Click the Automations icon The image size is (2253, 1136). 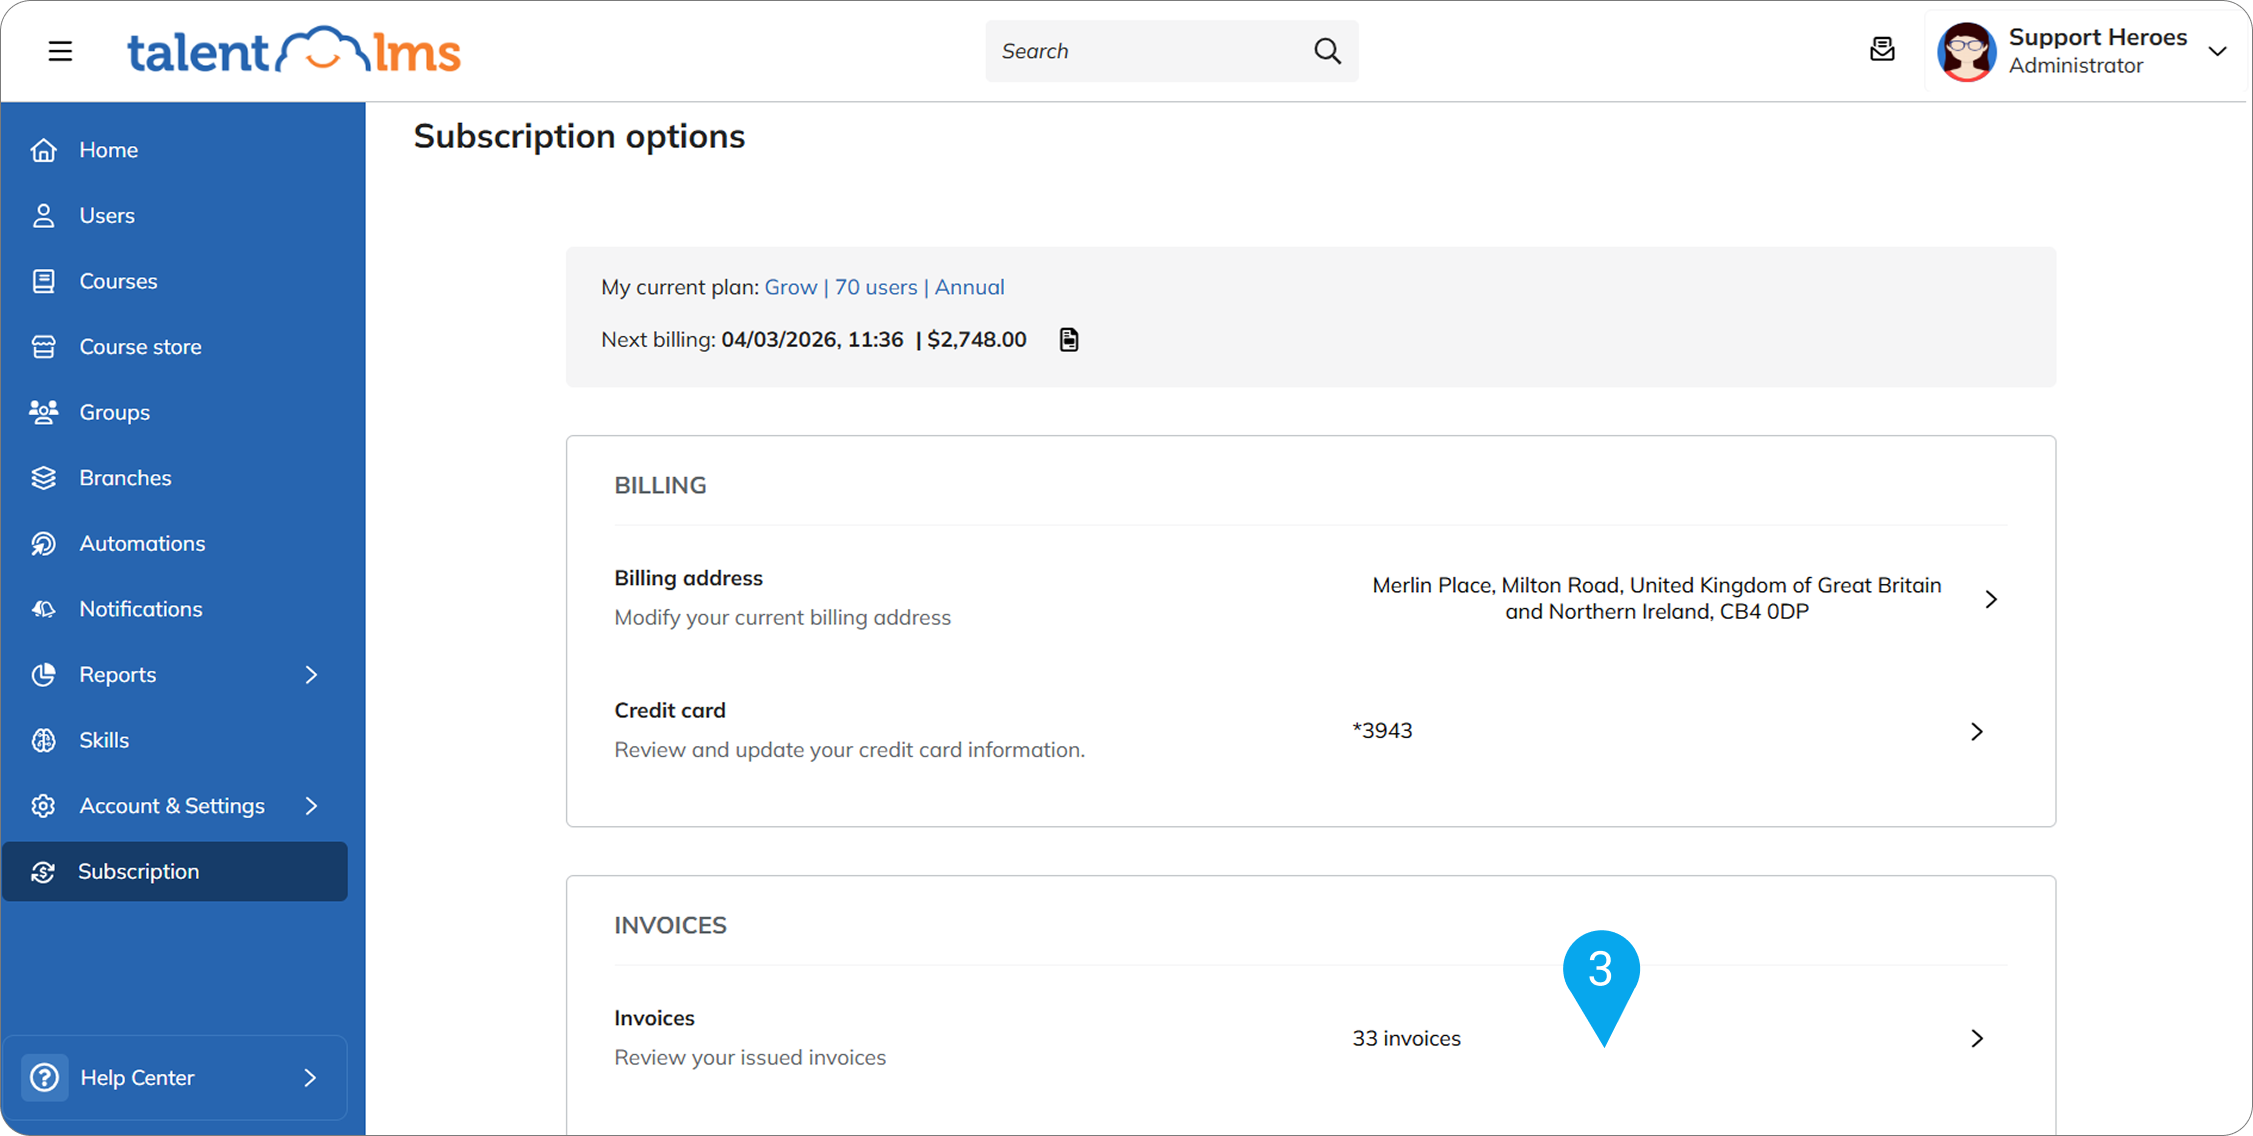43,543
